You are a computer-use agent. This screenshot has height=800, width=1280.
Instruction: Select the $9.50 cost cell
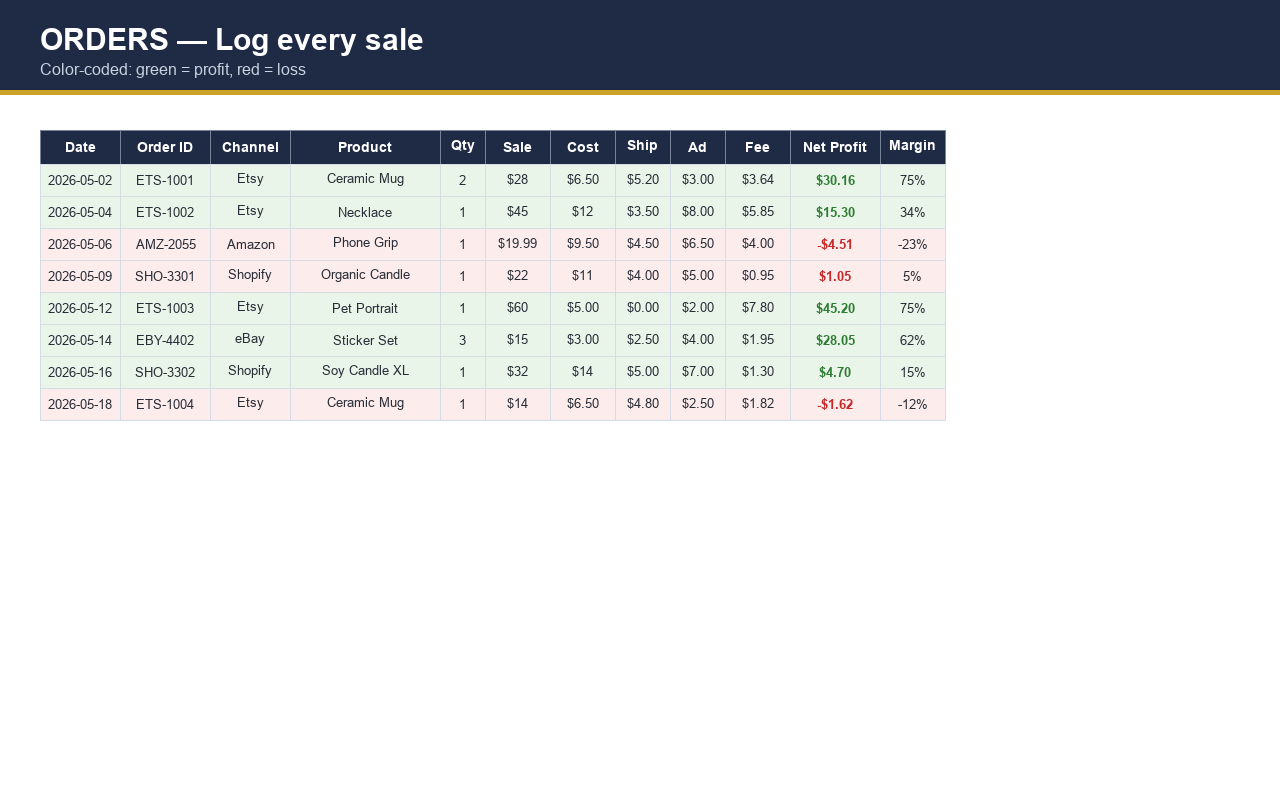583,245
